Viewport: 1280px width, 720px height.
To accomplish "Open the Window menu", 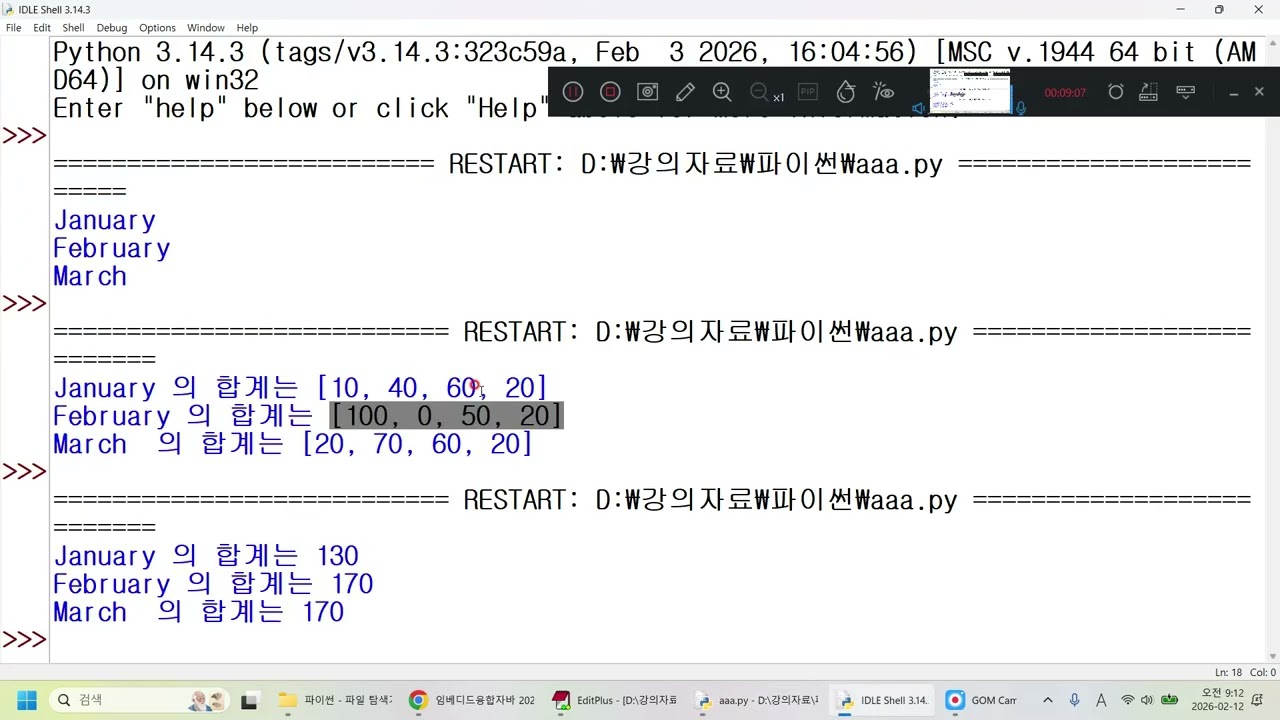I will coord(206,28).
